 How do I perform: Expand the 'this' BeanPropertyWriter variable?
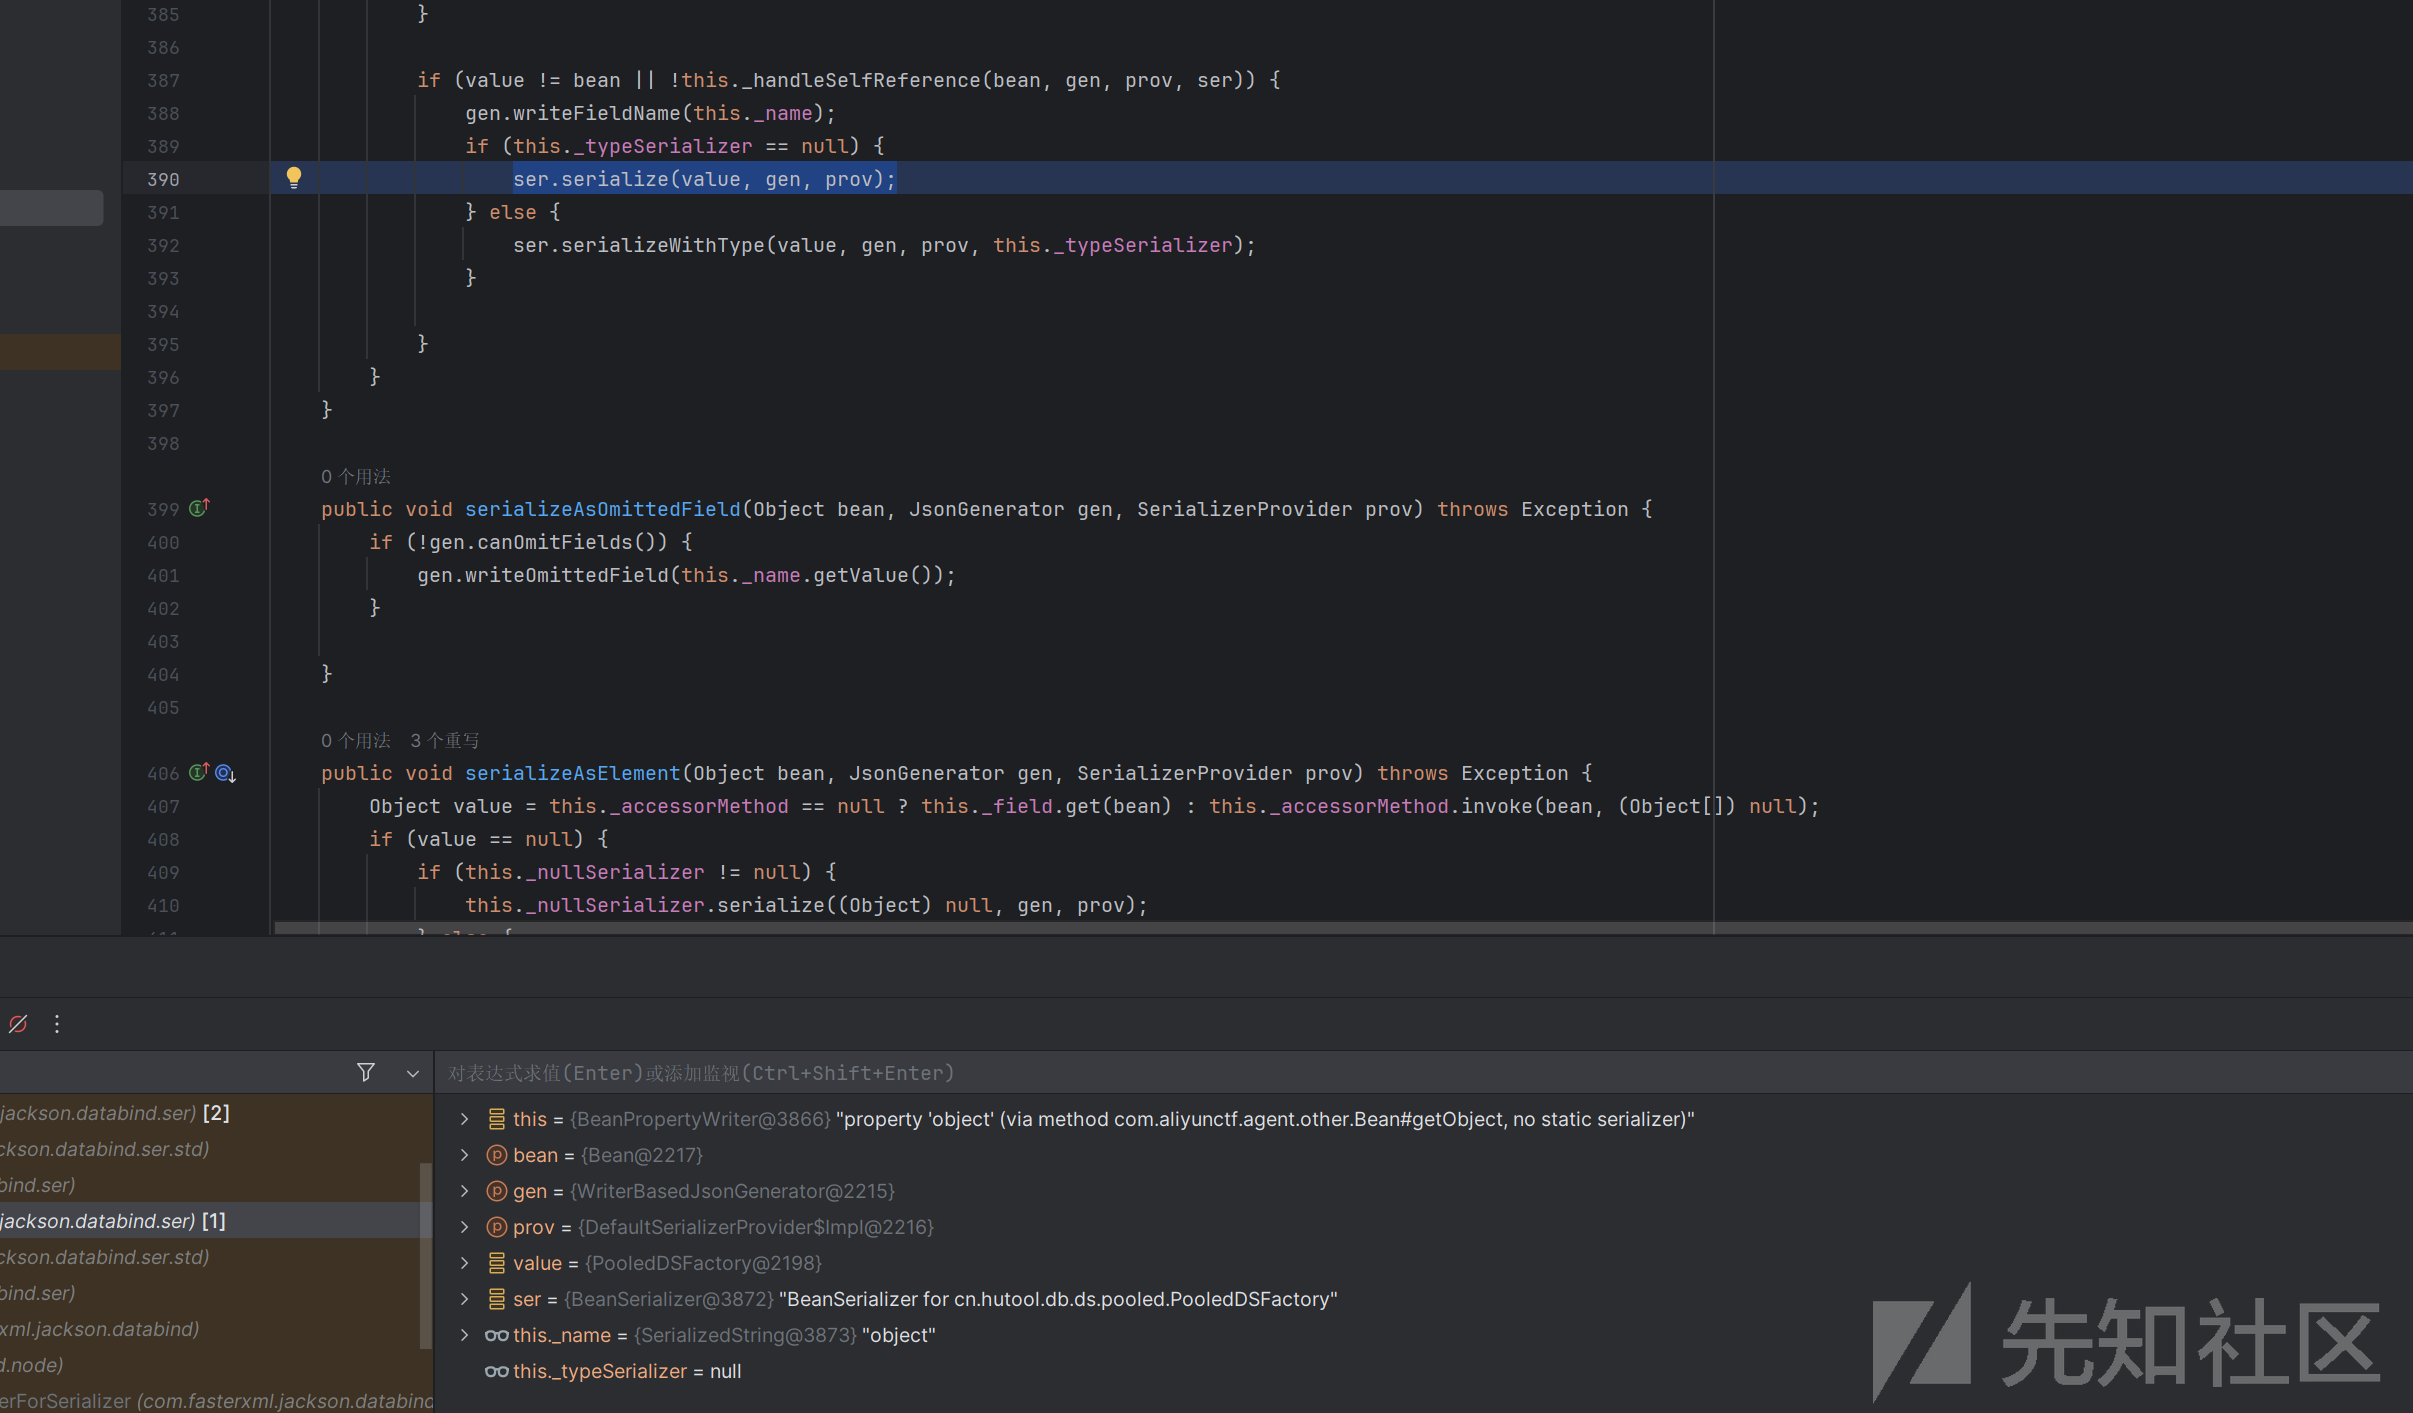tap(464, 1119)
